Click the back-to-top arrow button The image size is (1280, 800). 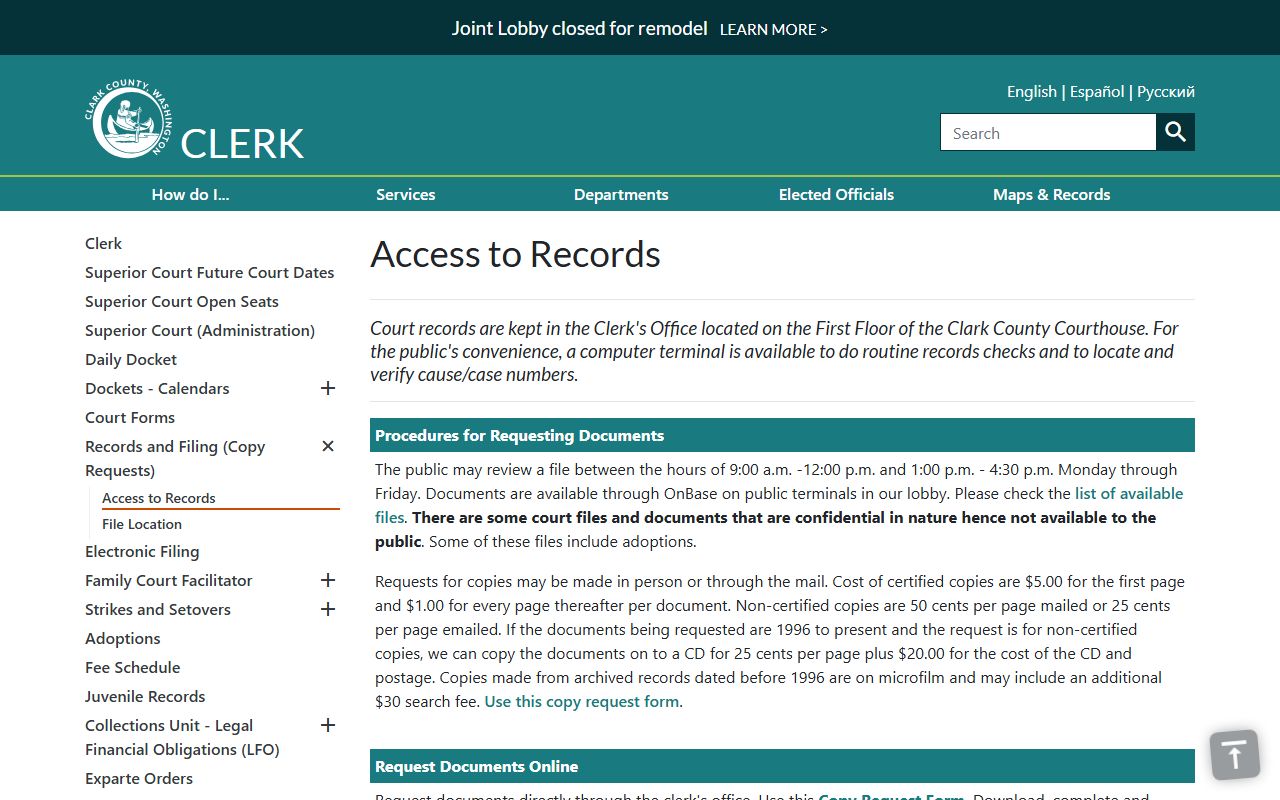point(1235,754)
